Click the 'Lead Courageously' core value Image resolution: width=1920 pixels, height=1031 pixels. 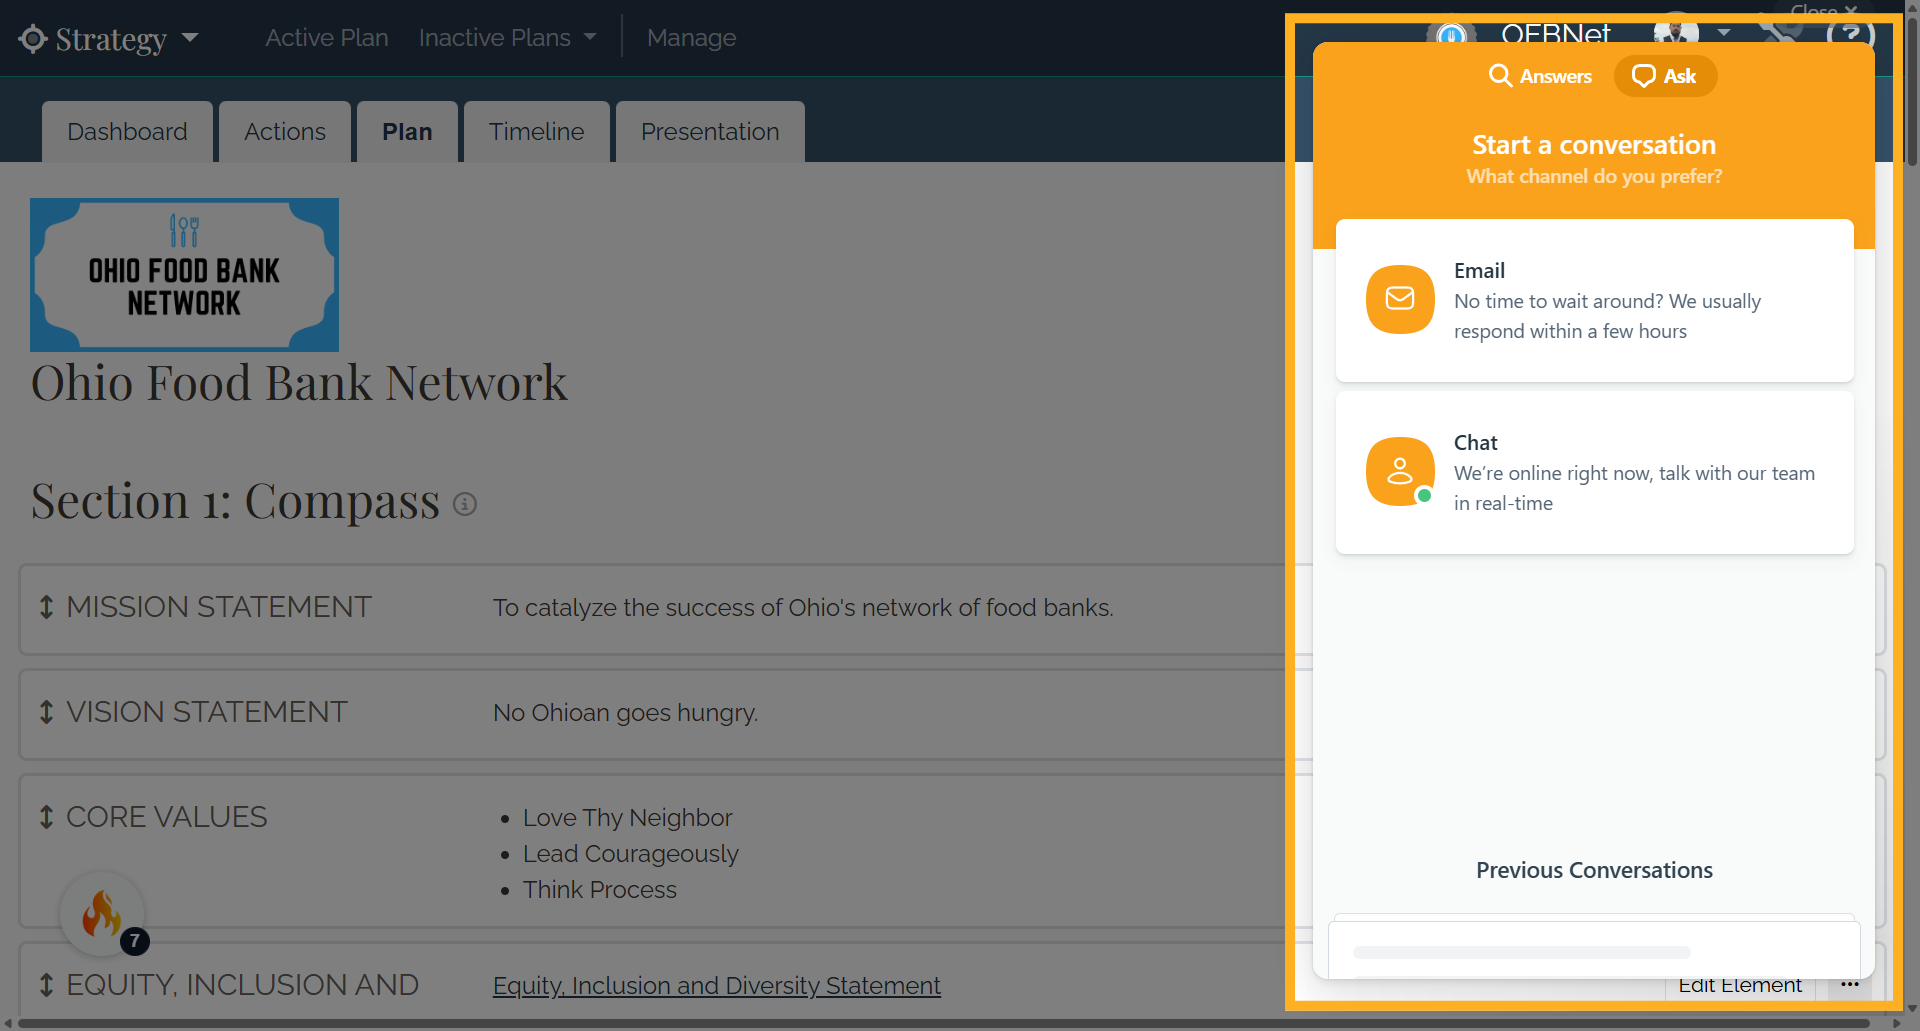pyautogui.click(x=630, y=854)
